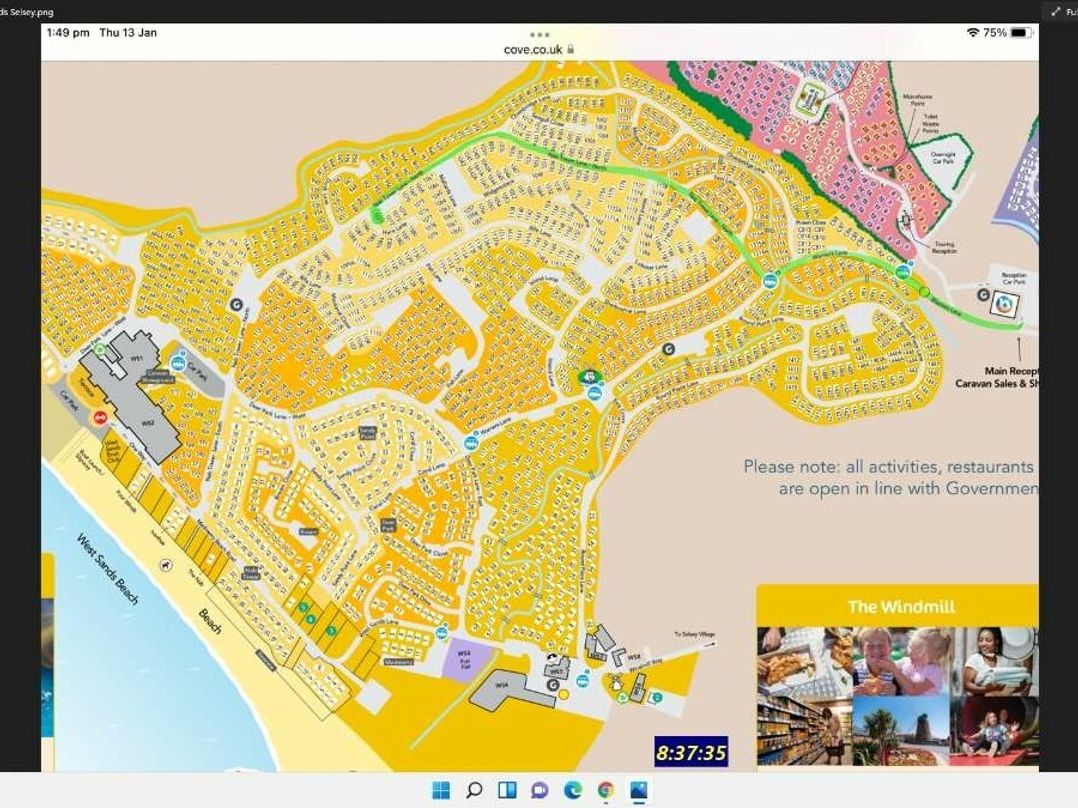1078x808 pixels.
Task: Click the red no-entry symbol near the west Car Park
Action: (x=99, y=416)
